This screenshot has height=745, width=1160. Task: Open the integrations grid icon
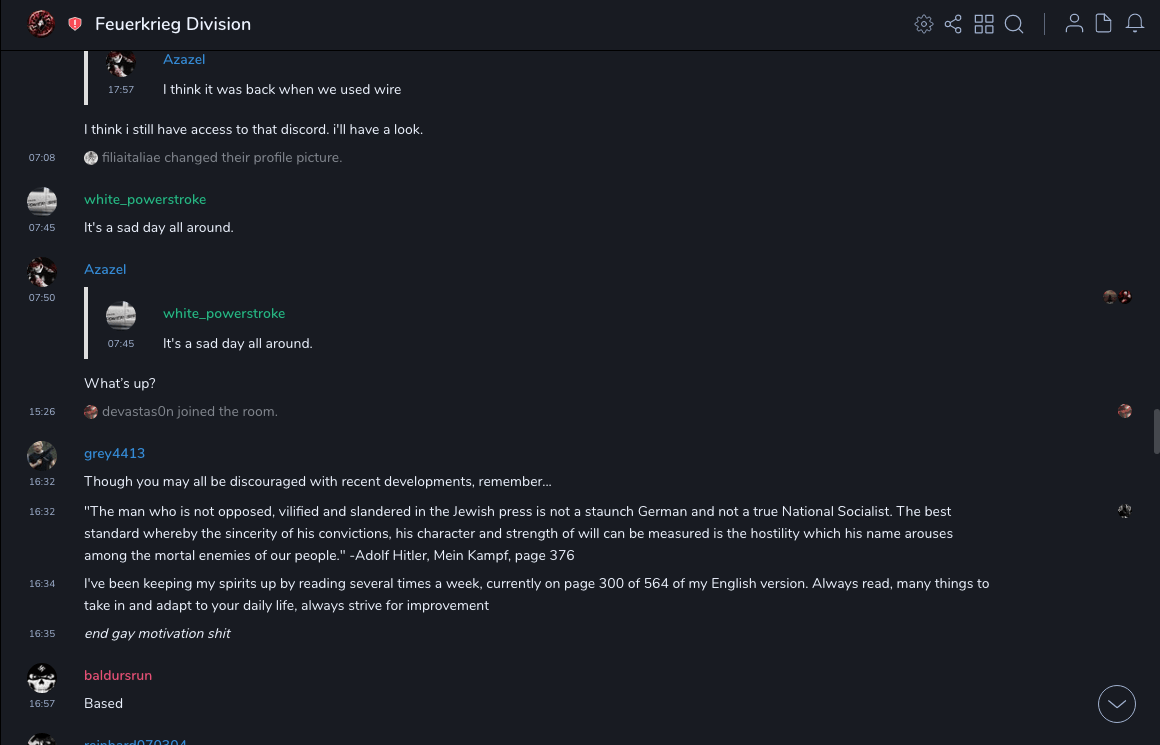[x=984, y=24]
